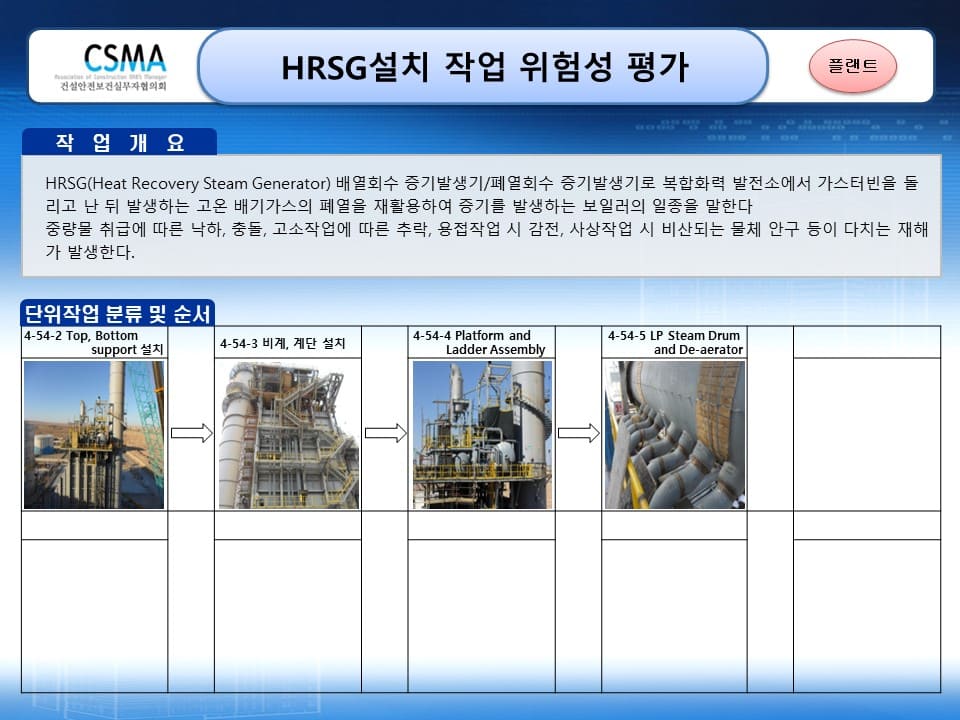960x720 pixels.
Task: Click the 플랜트 oval button
Action: 853,66
